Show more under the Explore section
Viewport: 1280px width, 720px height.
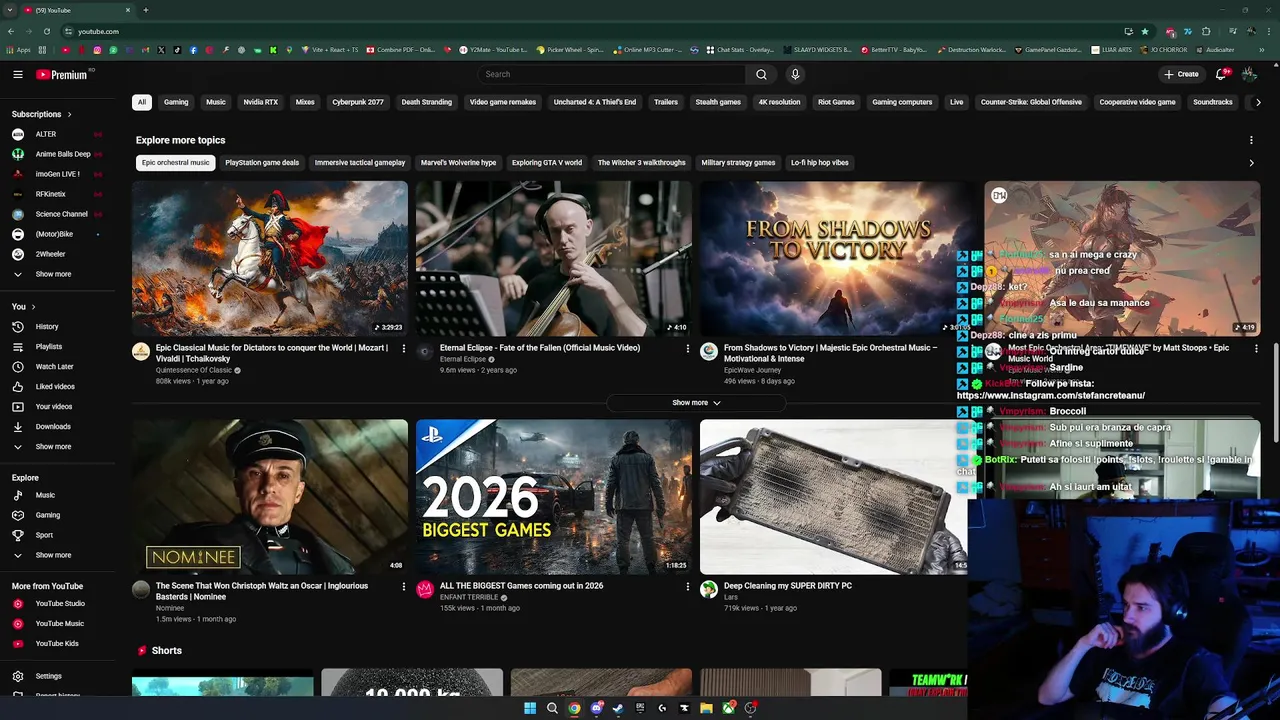click(x=53, y=555)
